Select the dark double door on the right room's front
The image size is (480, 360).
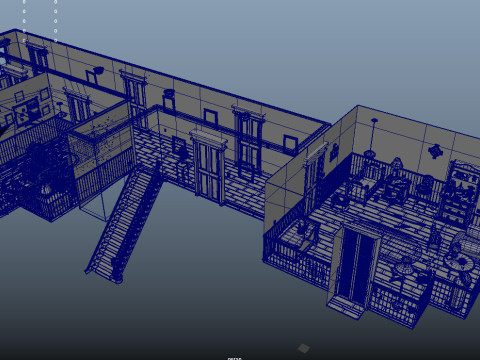pos(356,264)
